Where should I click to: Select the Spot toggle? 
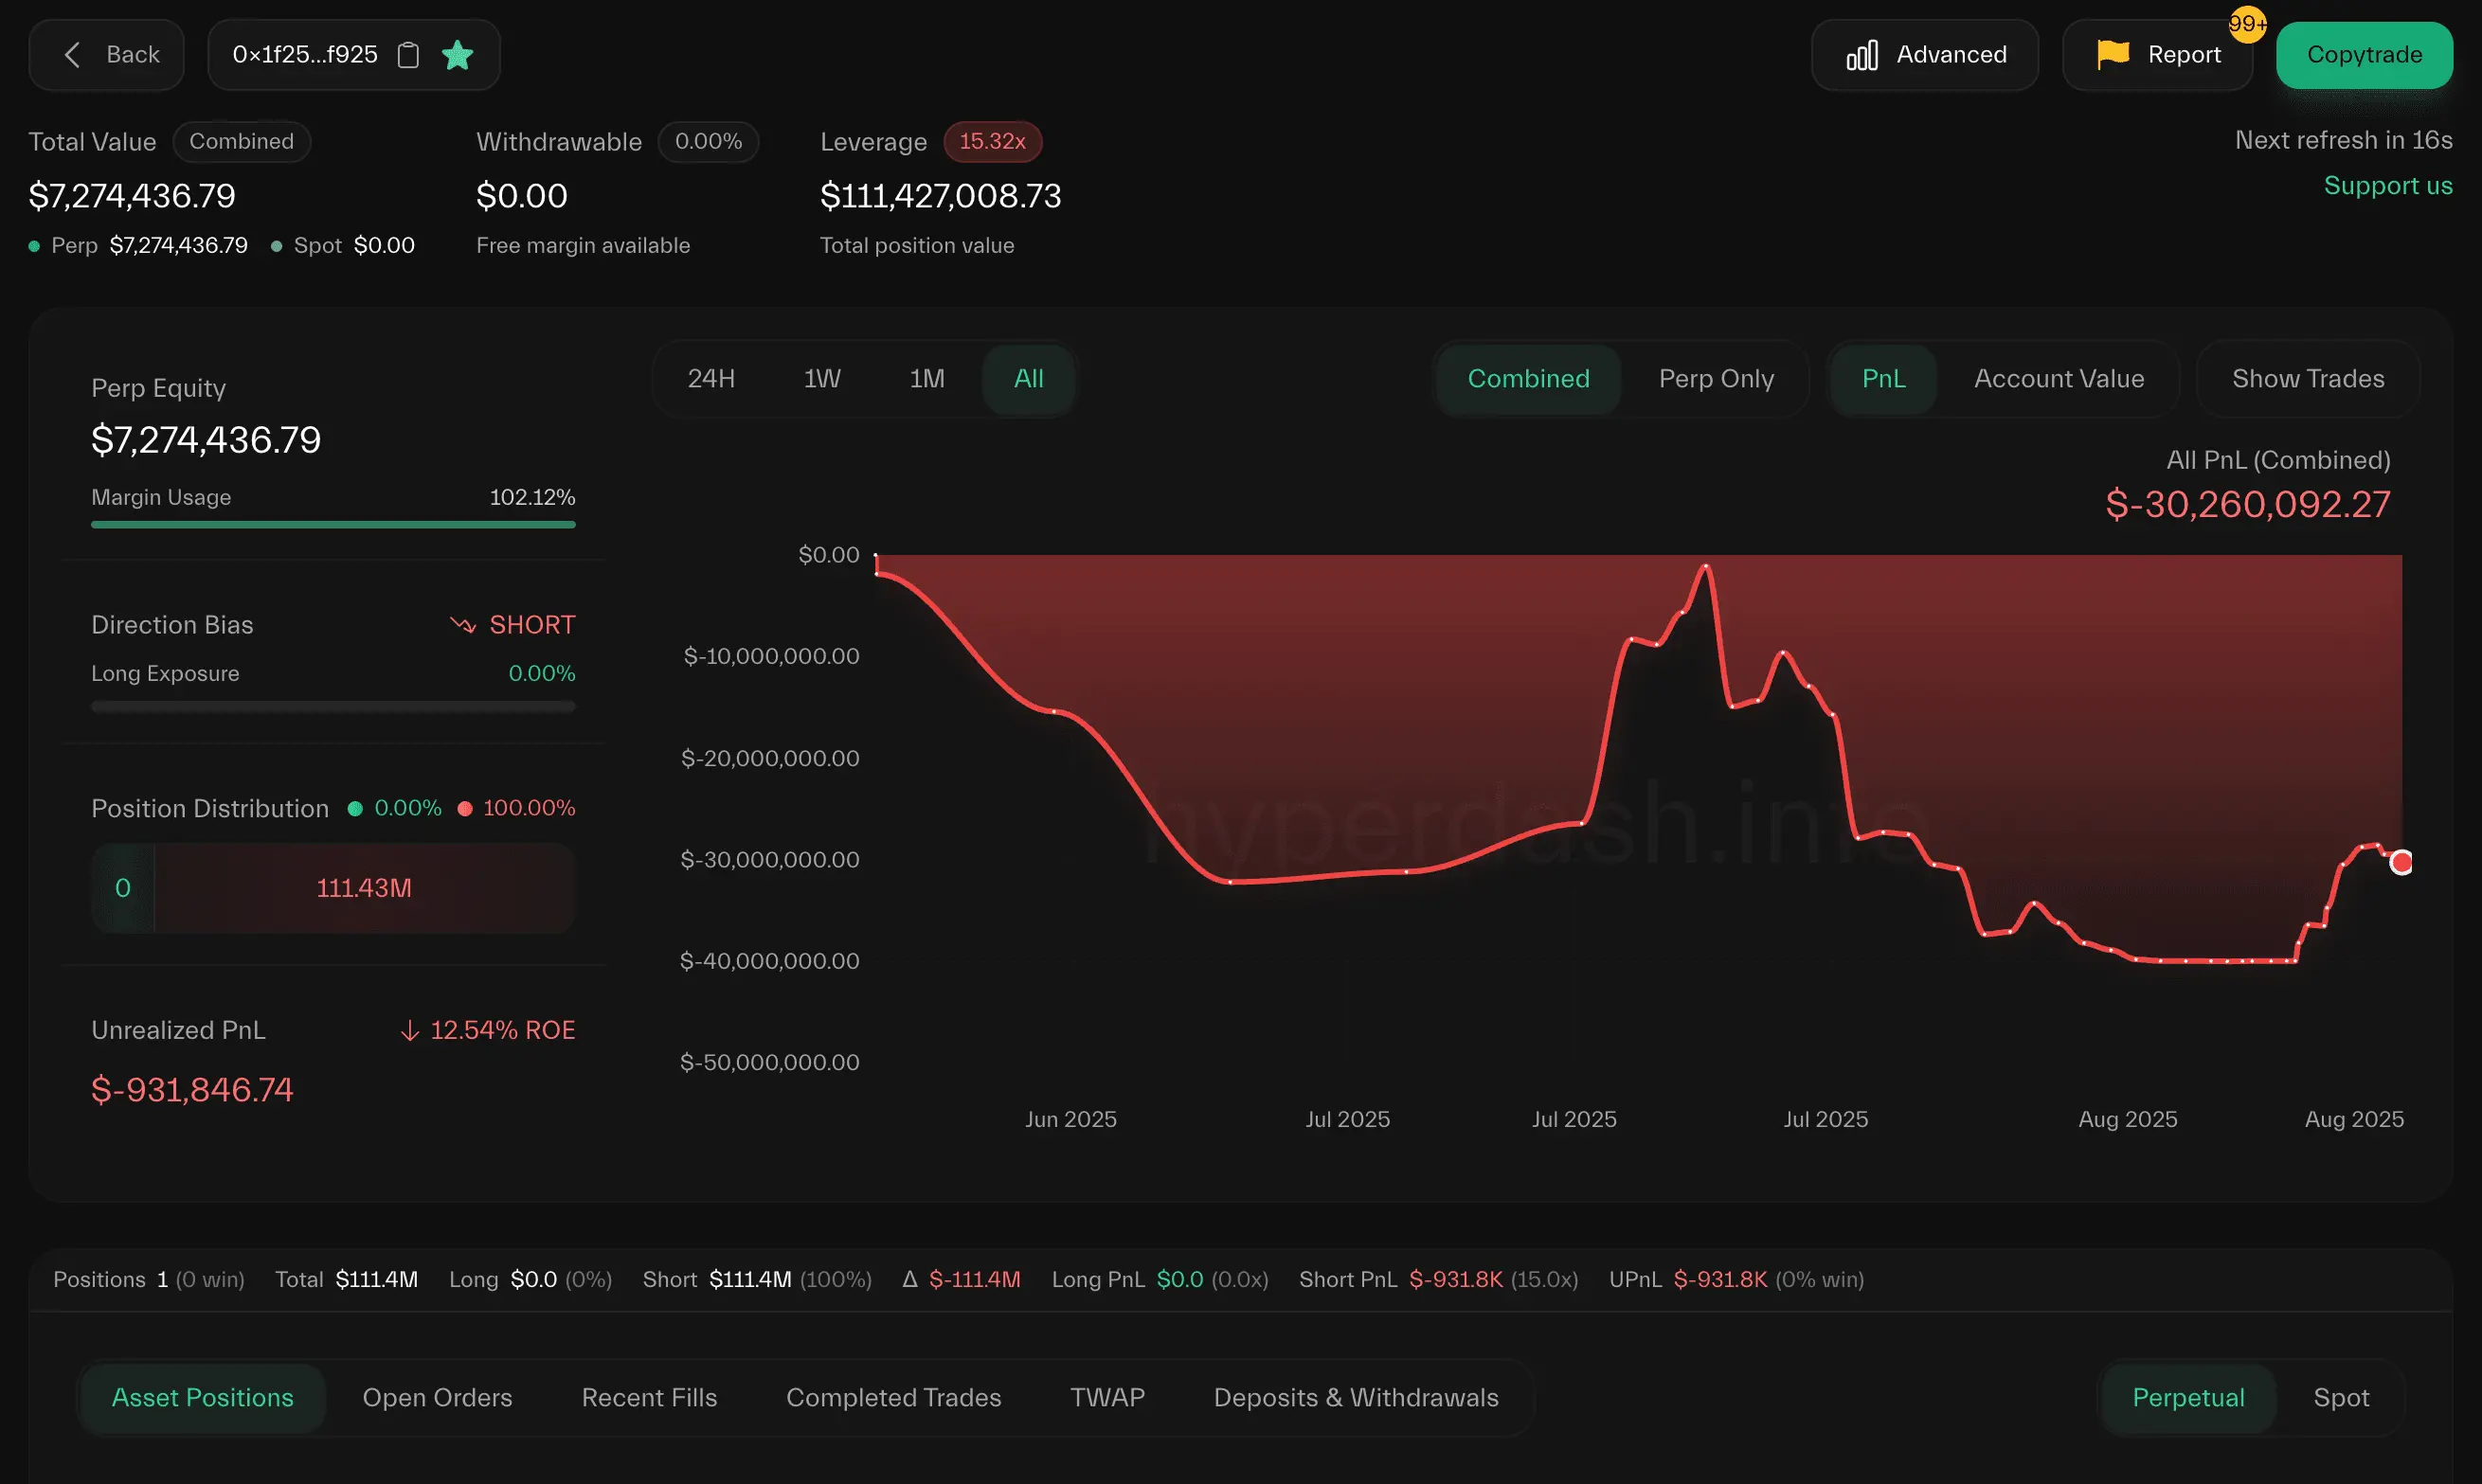(x=2341, y=1398)
